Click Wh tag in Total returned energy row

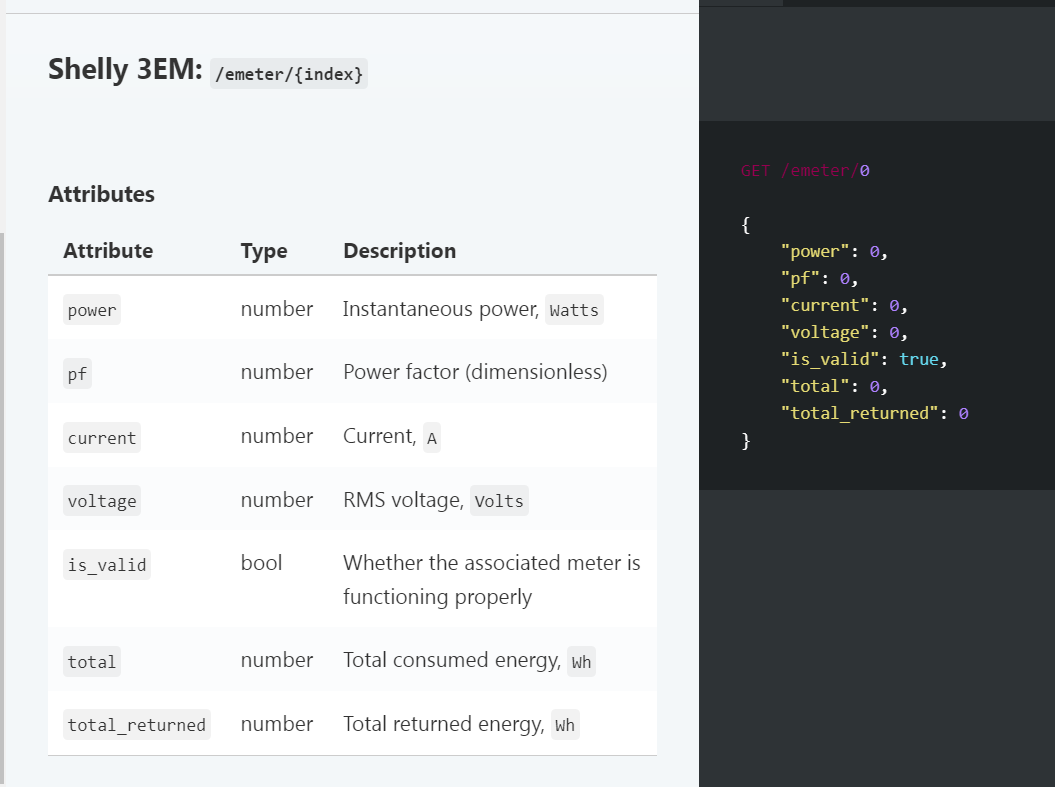point(565,724)
